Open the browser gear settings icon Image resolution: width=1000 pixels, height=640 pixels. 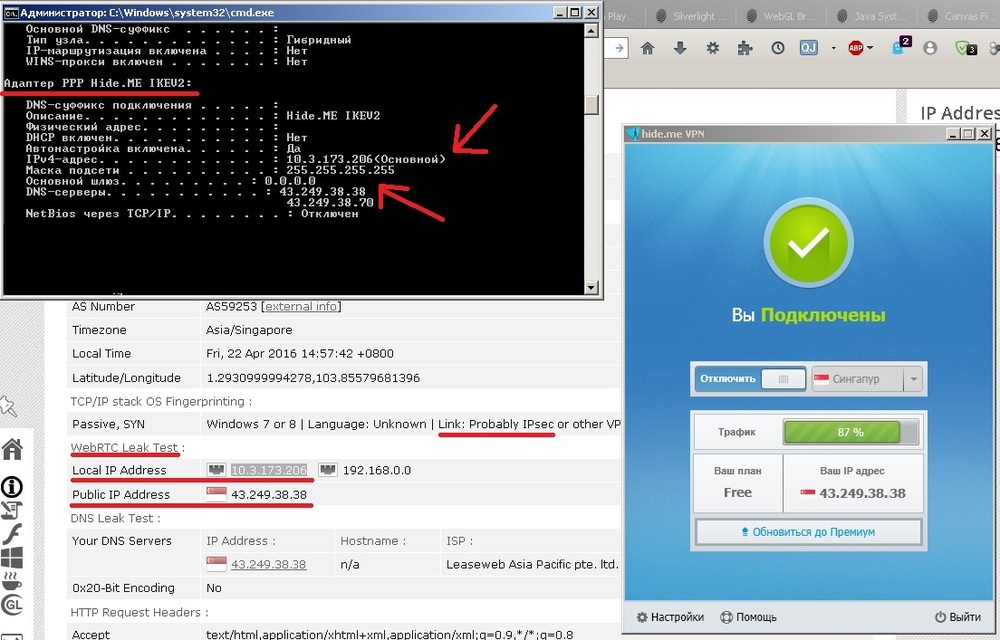click(x=712, y=48)
